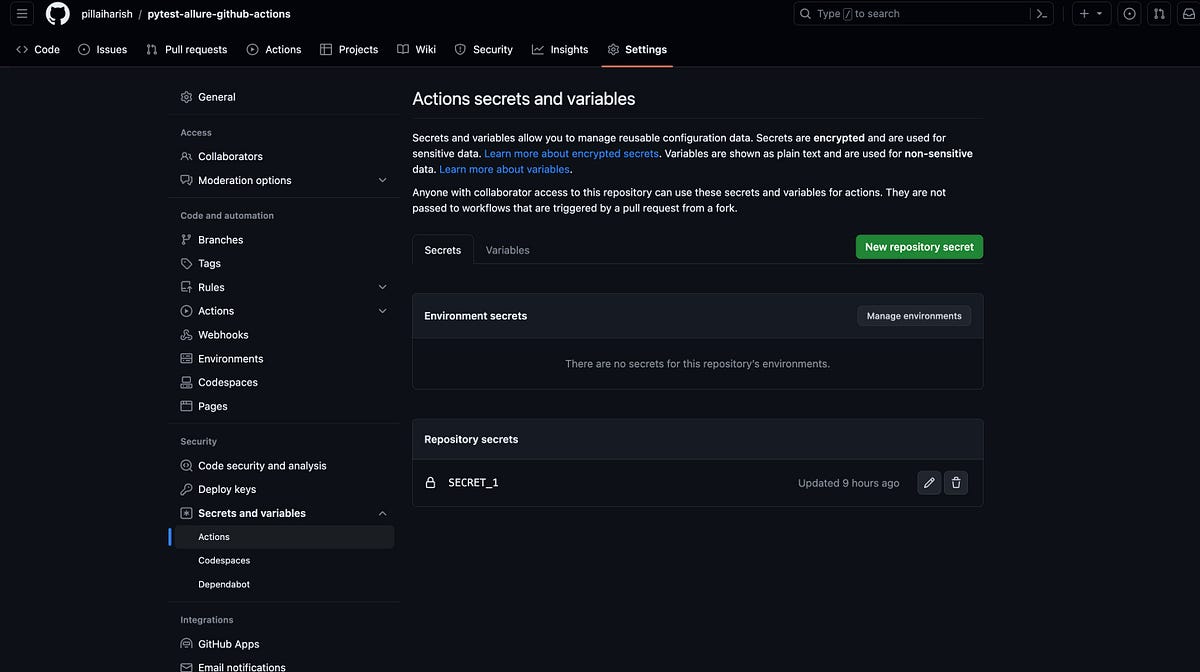The width and height of the screenshot is (1200, 672).
Task: Click the lock icon next to SECRET_1
Action: 429,482
